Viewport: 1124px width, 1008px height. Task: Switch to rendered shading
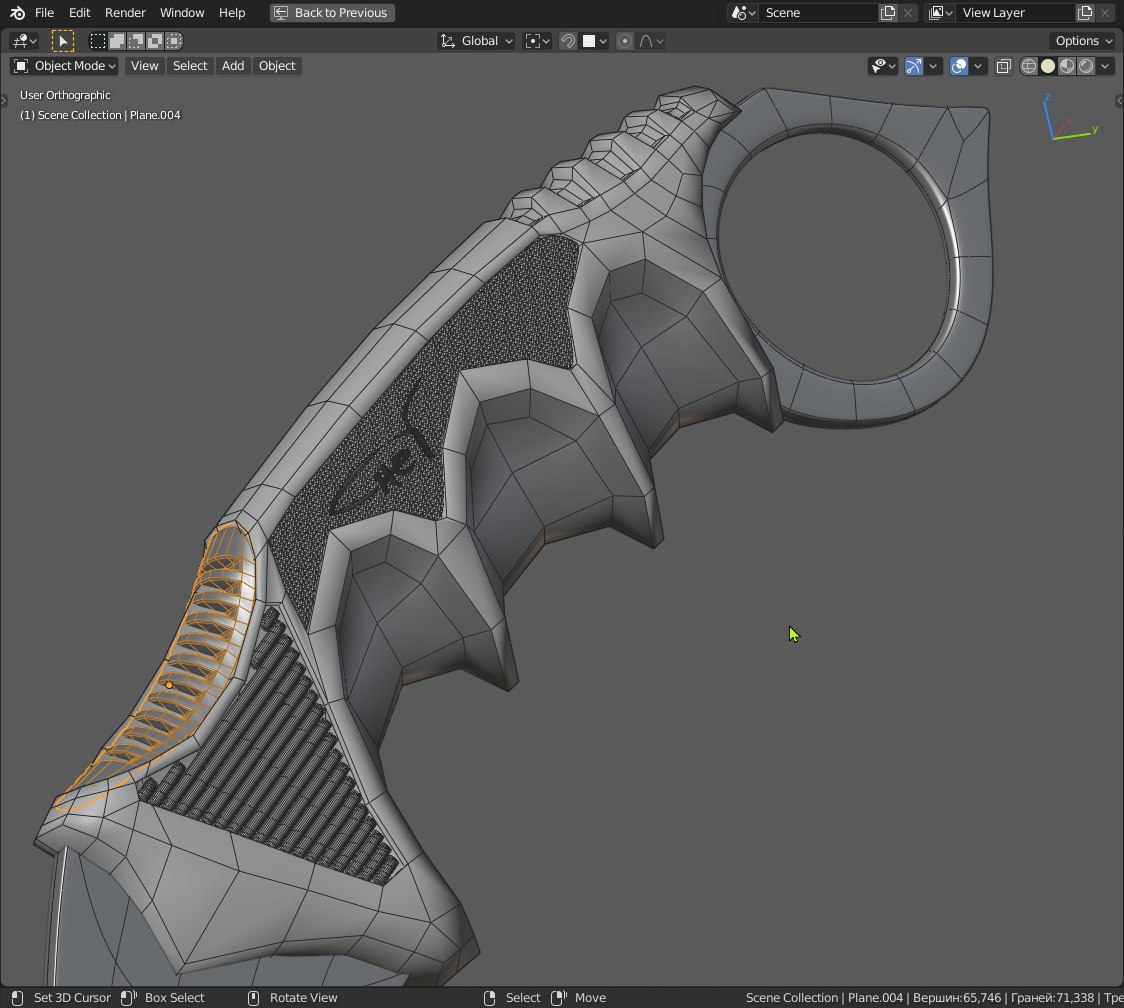click(x=1086, y=66)
